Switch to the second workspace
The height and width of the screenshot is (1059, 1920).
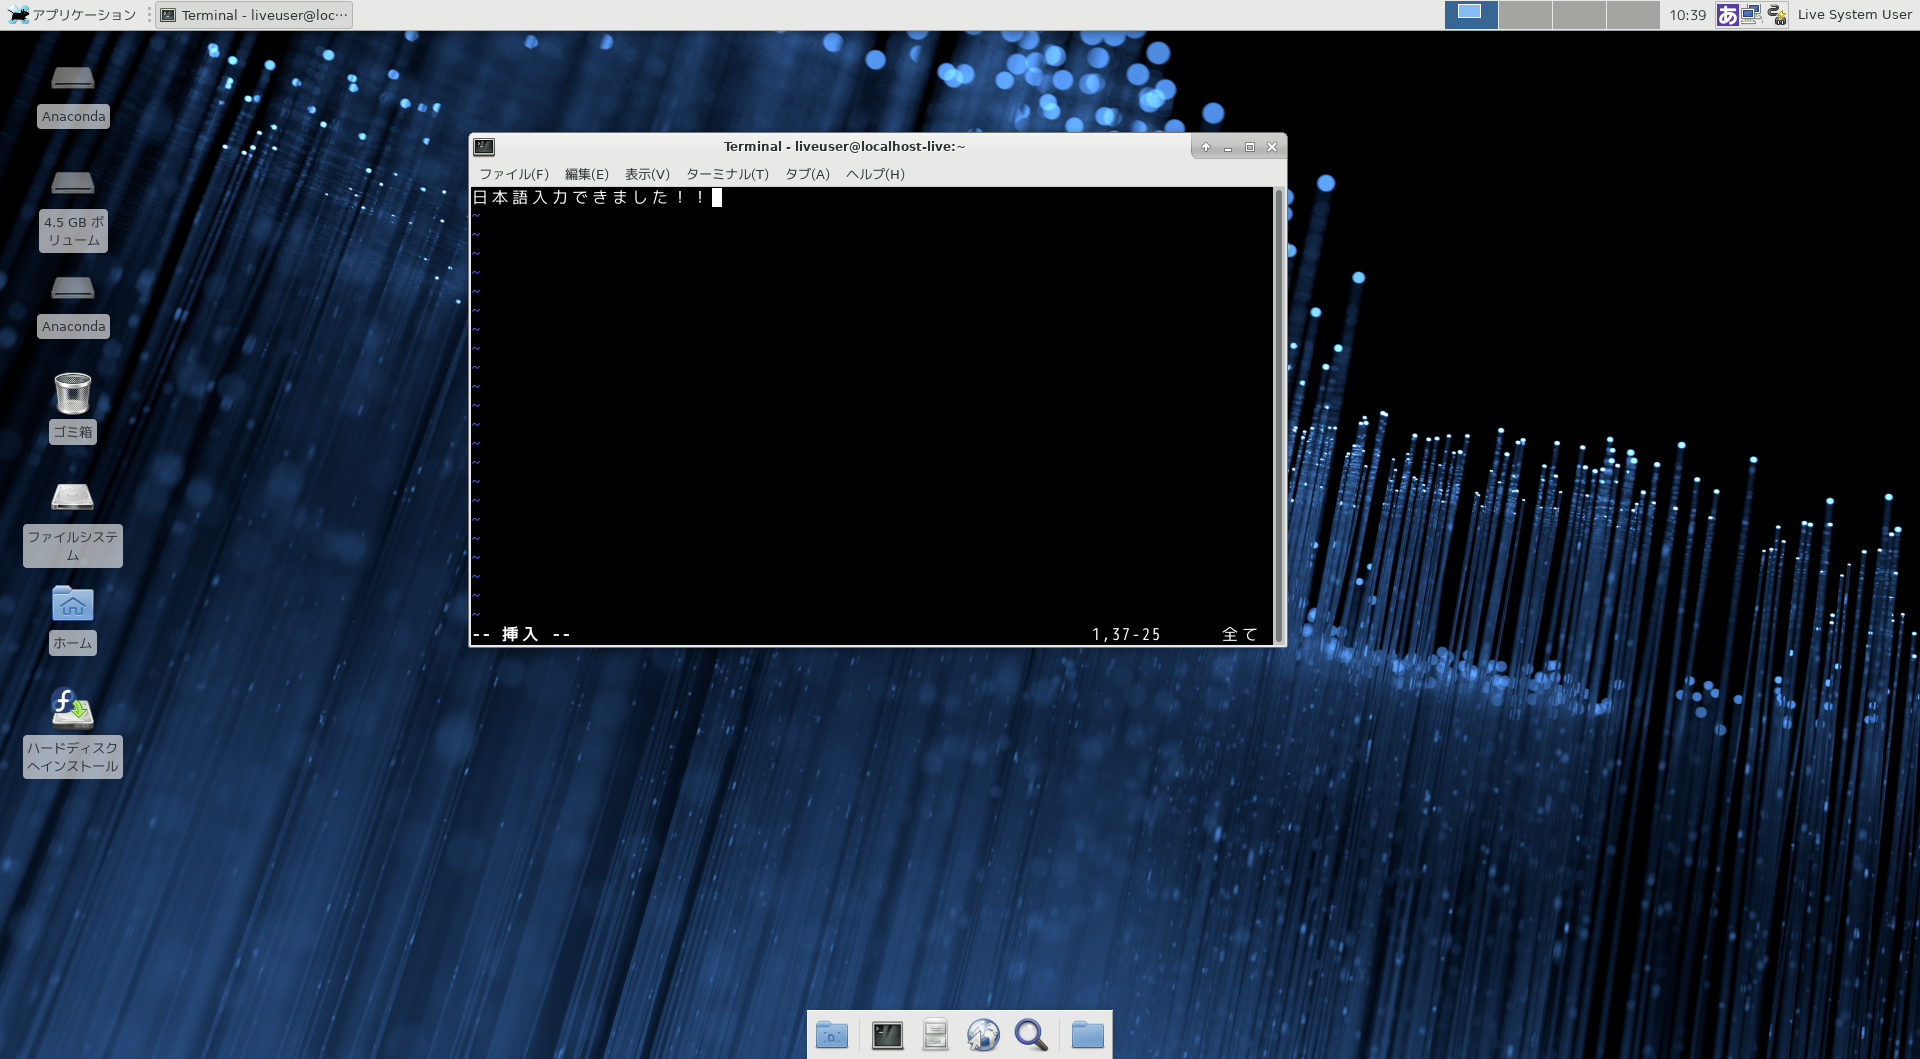[x=1525, y=15]
